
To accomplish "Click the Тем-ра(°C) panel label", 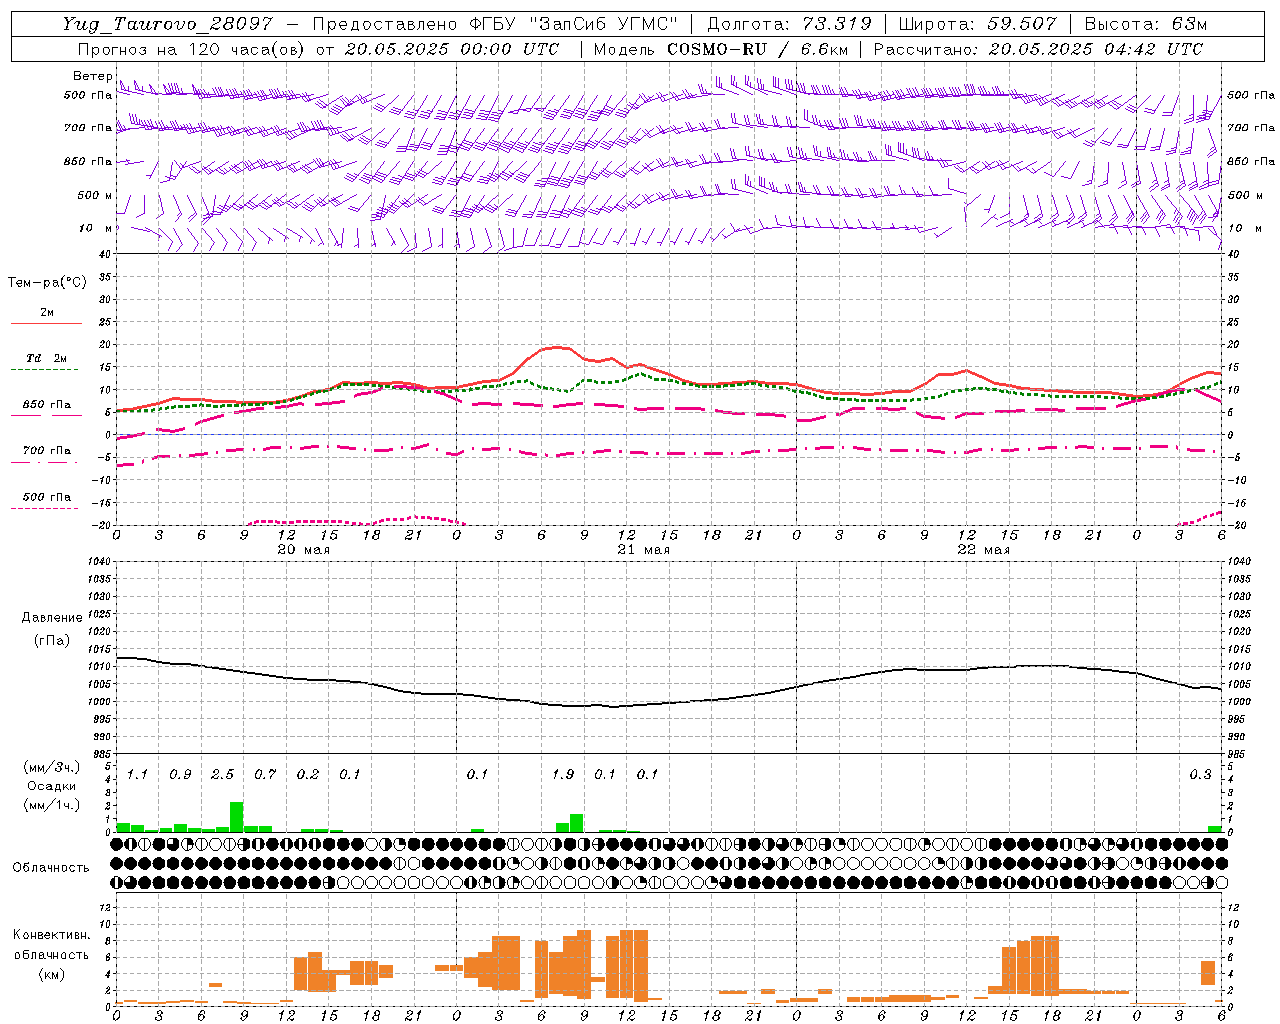I will point(47,282).
